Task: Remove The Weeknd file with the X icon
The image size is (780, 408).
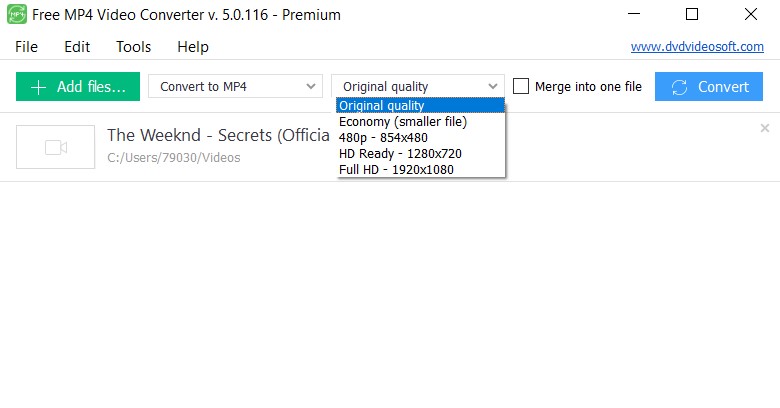Action: (x=765, y=128)
